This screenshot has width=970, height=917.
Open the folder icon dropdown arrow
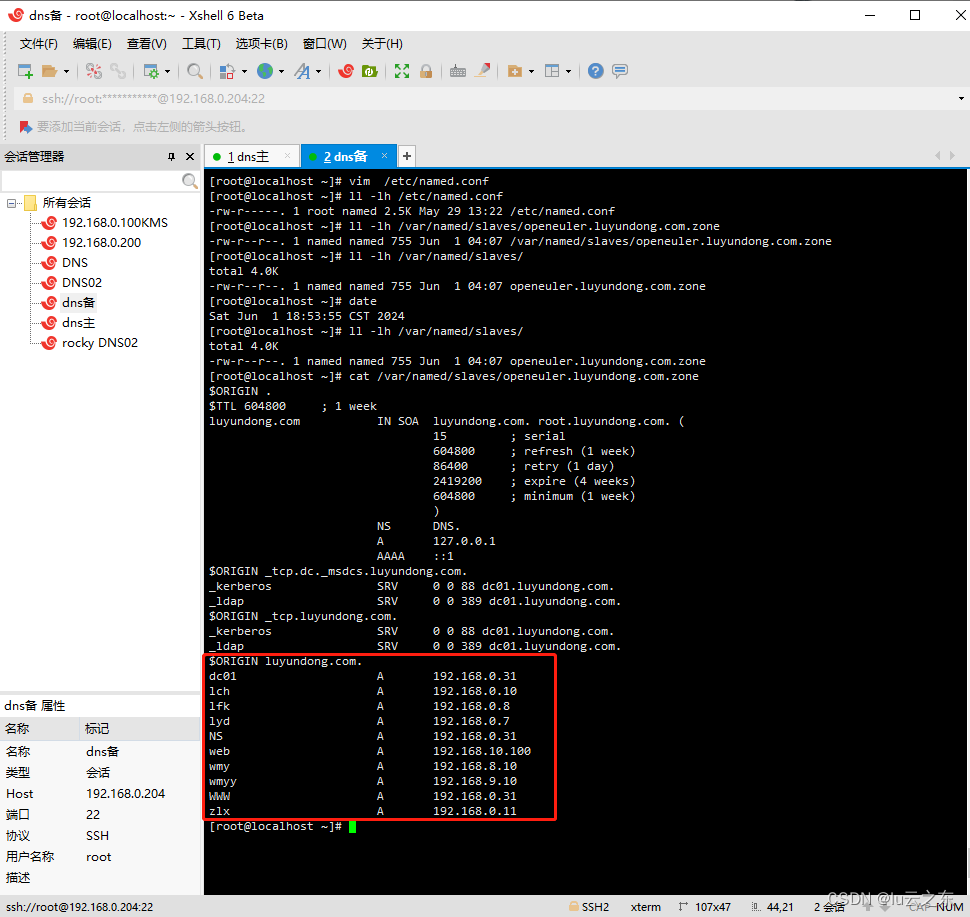click(66, 72)
